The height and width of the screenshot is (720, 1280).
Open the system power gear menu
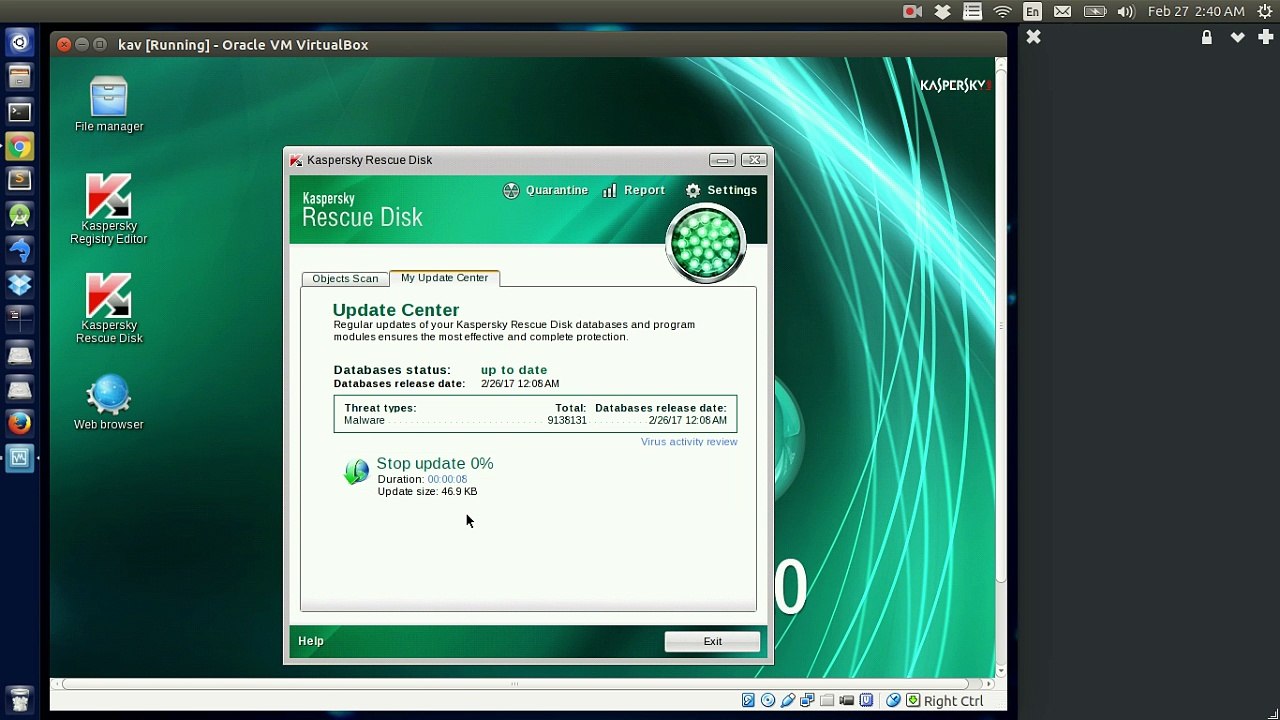pos(1264,12)
